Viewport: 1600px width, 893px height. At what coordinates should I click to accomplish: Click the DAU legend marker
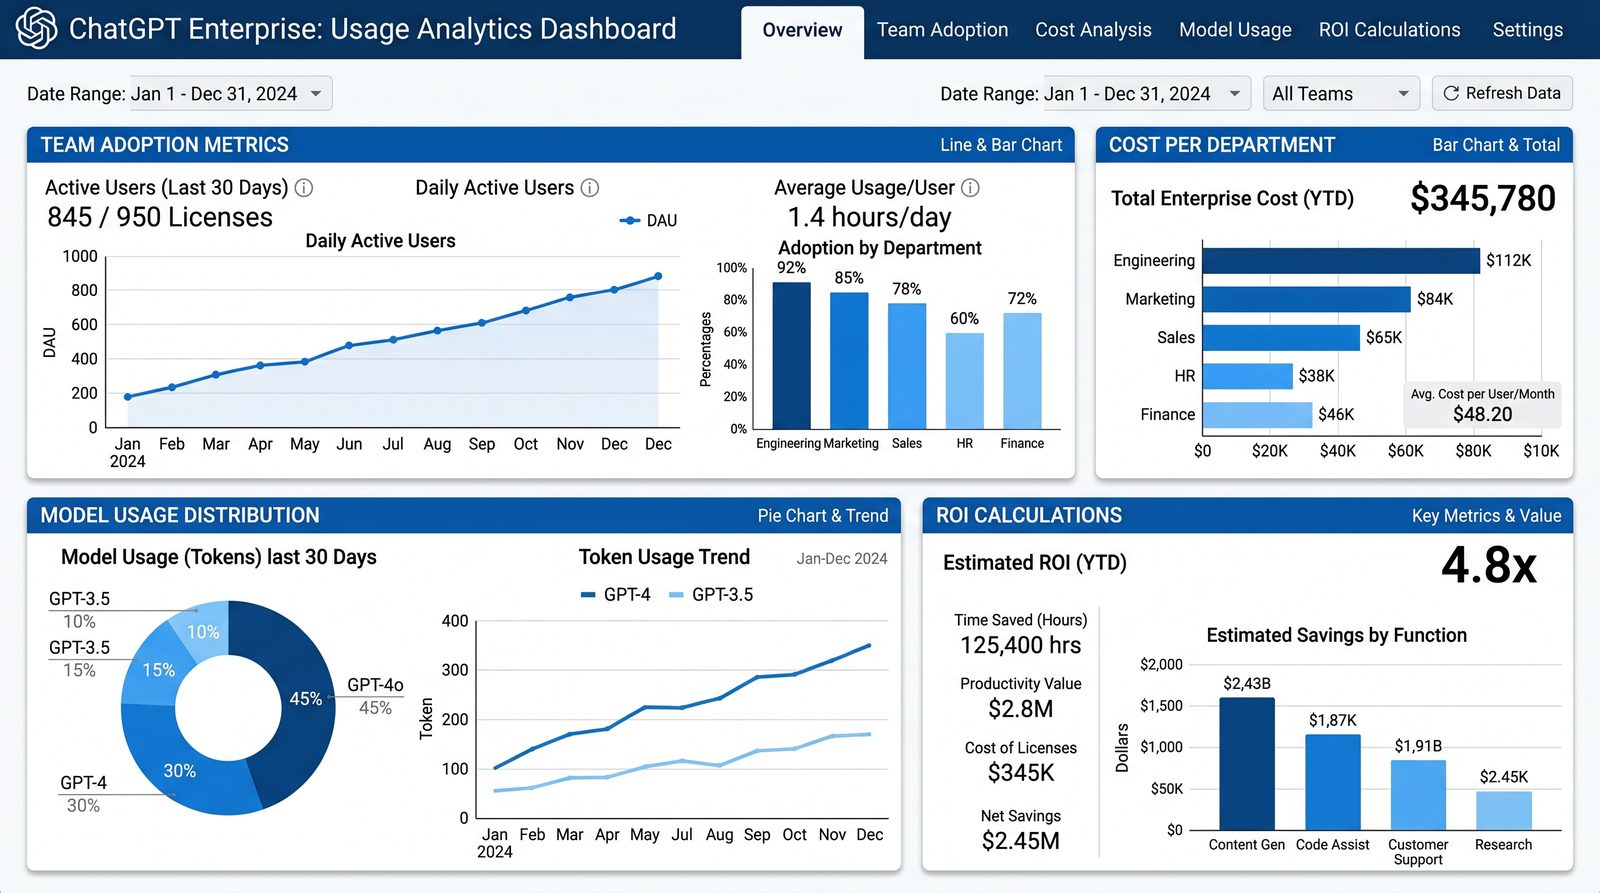coord(630,221)
